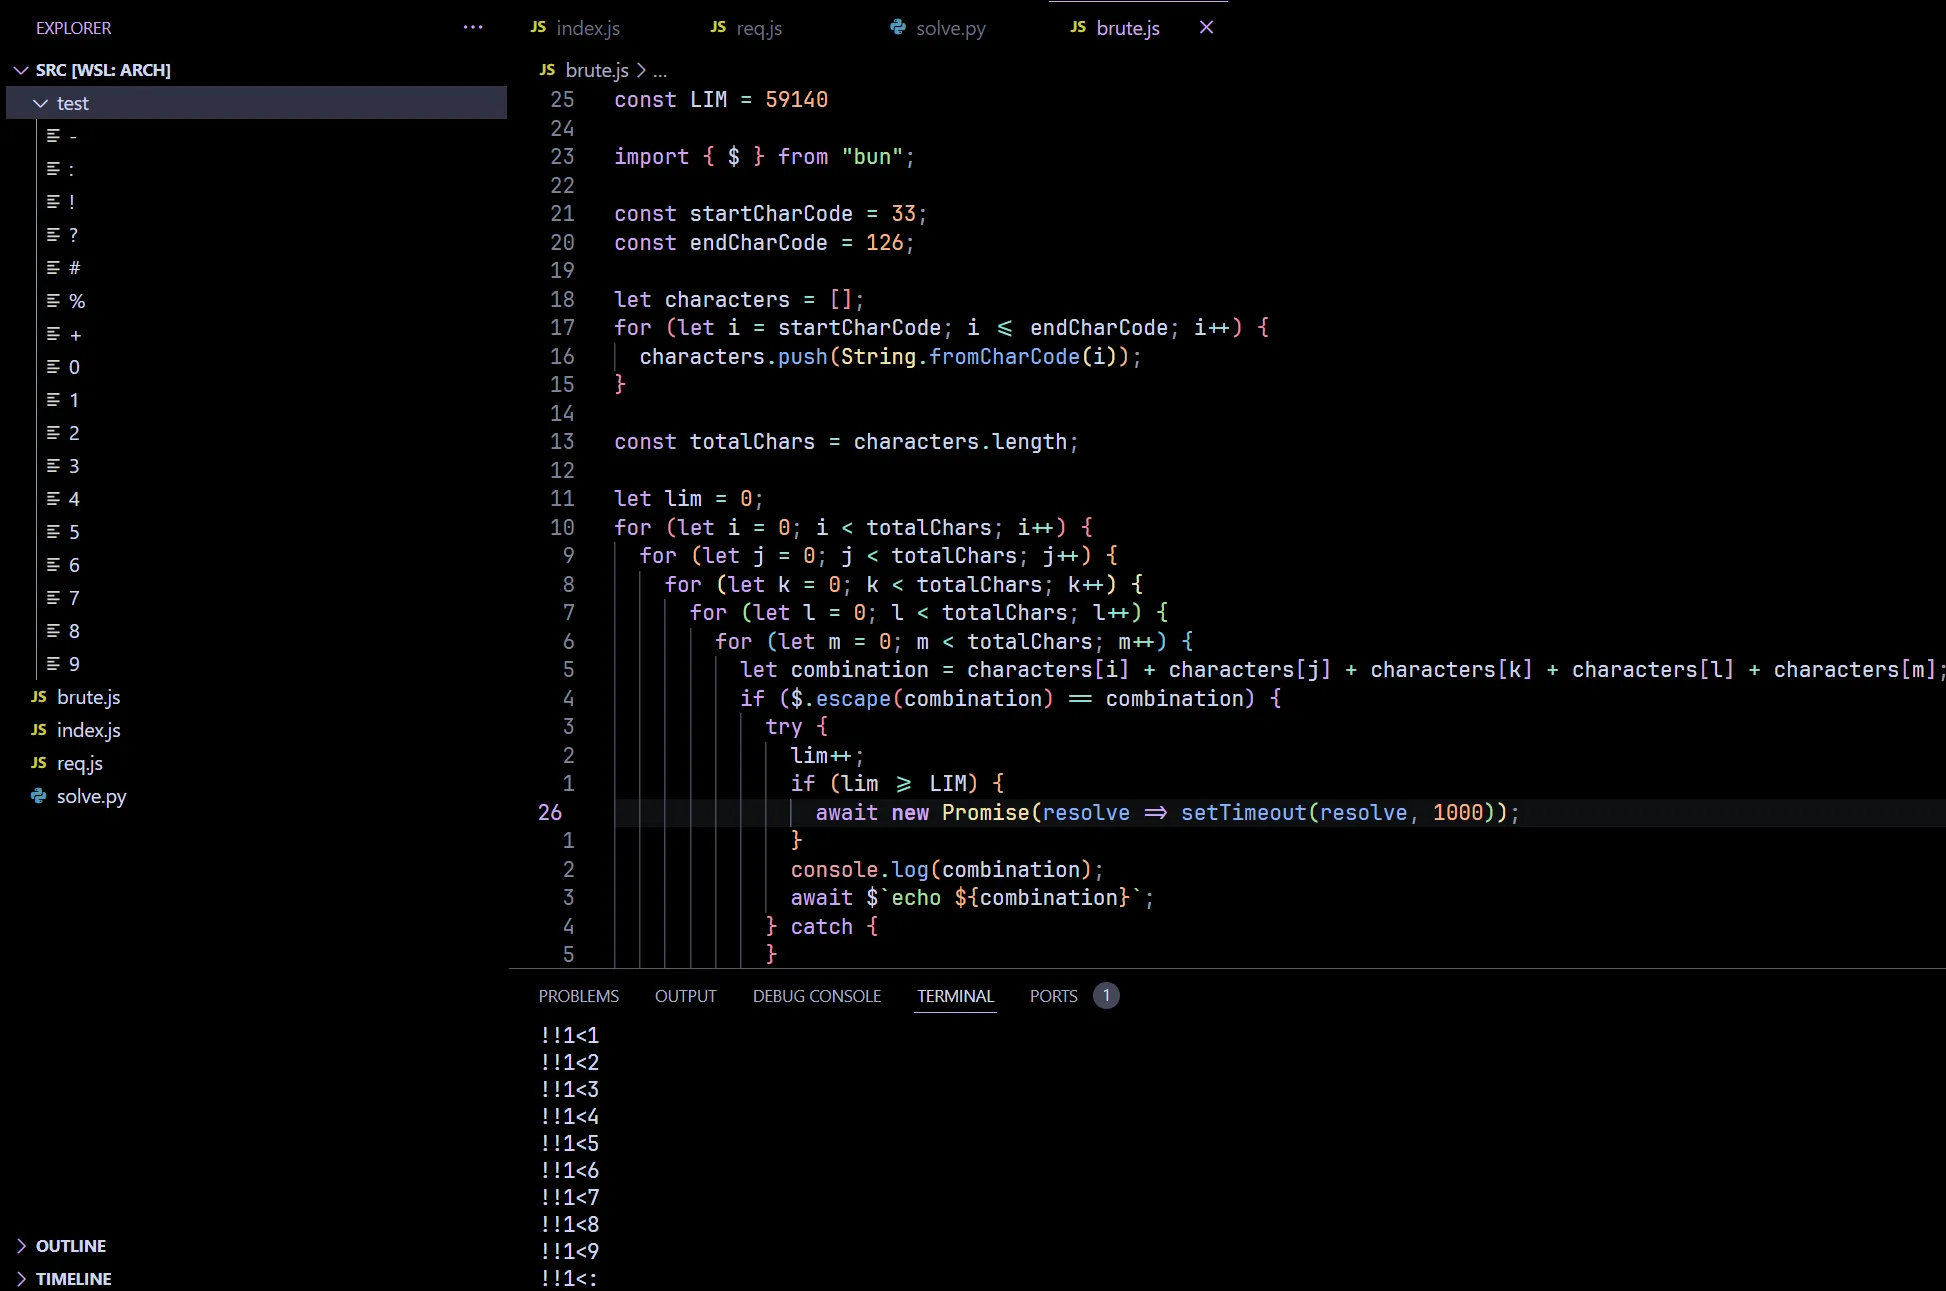Open the DEBUG CONSOLE panel tab
This screenshot has width=1946, height=1291.
coord(816,996)
